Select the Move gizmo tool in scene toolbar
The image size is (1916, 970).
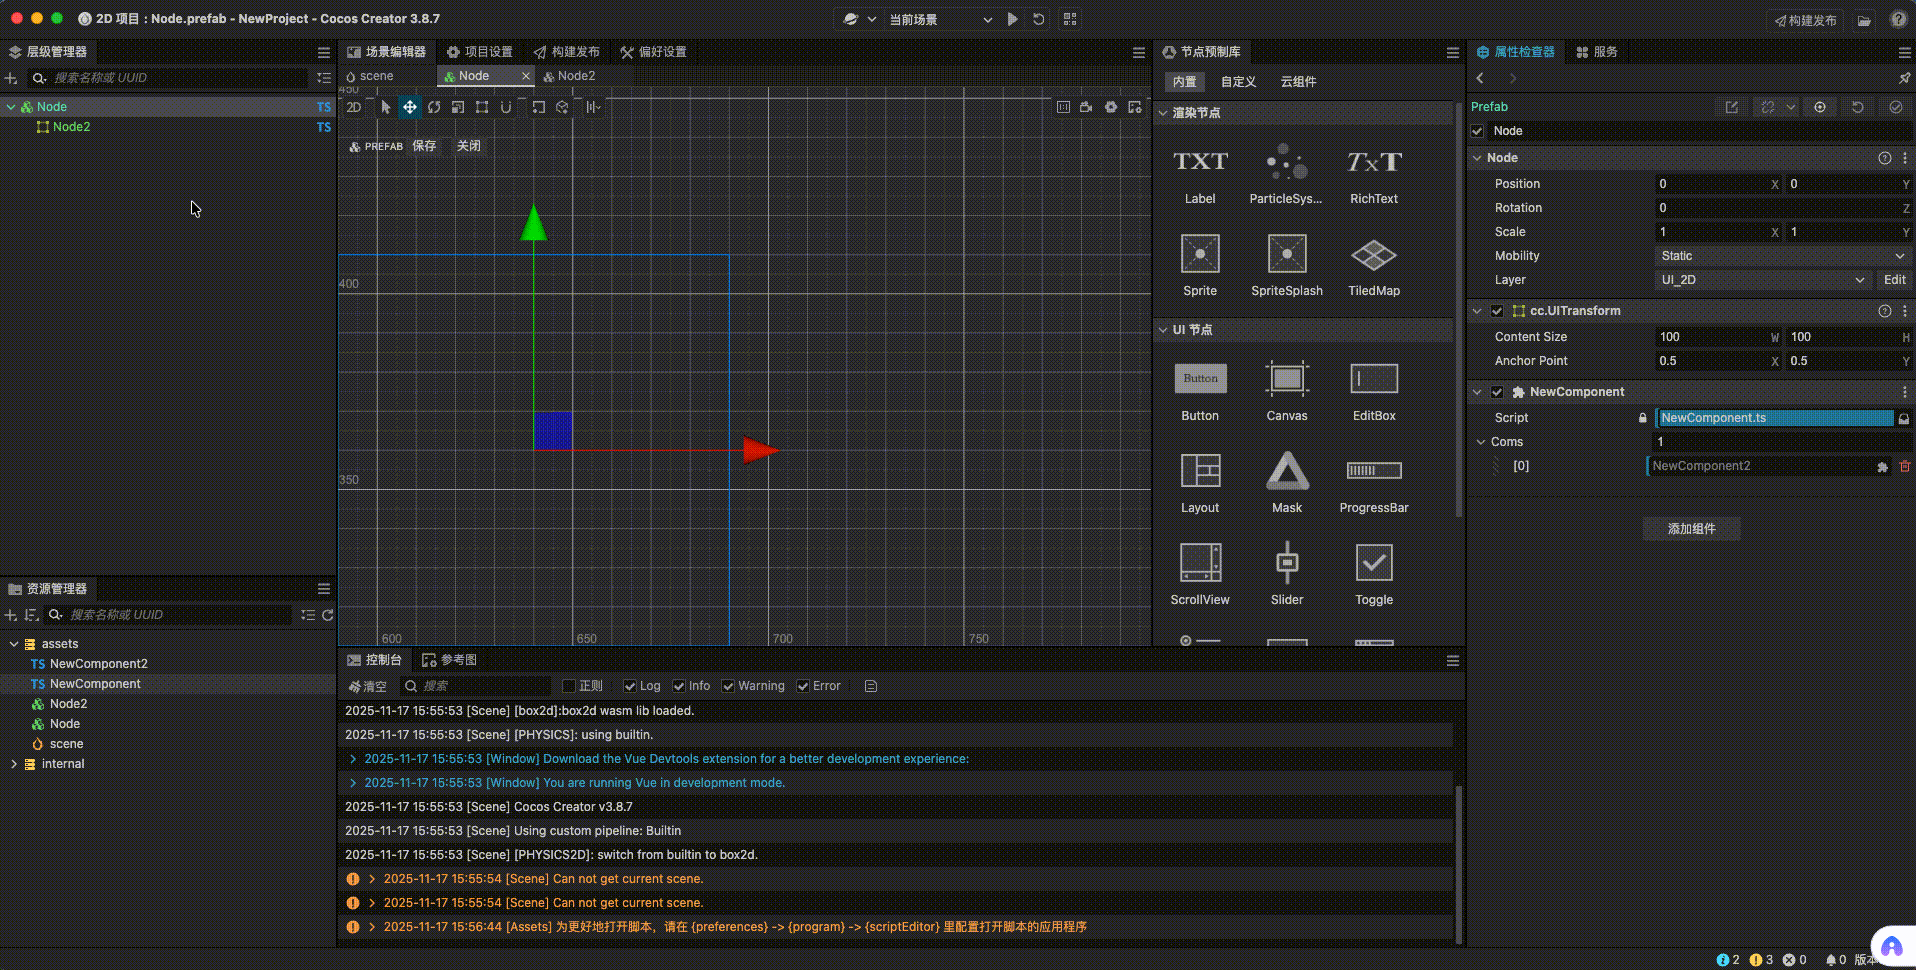(410, 107)
